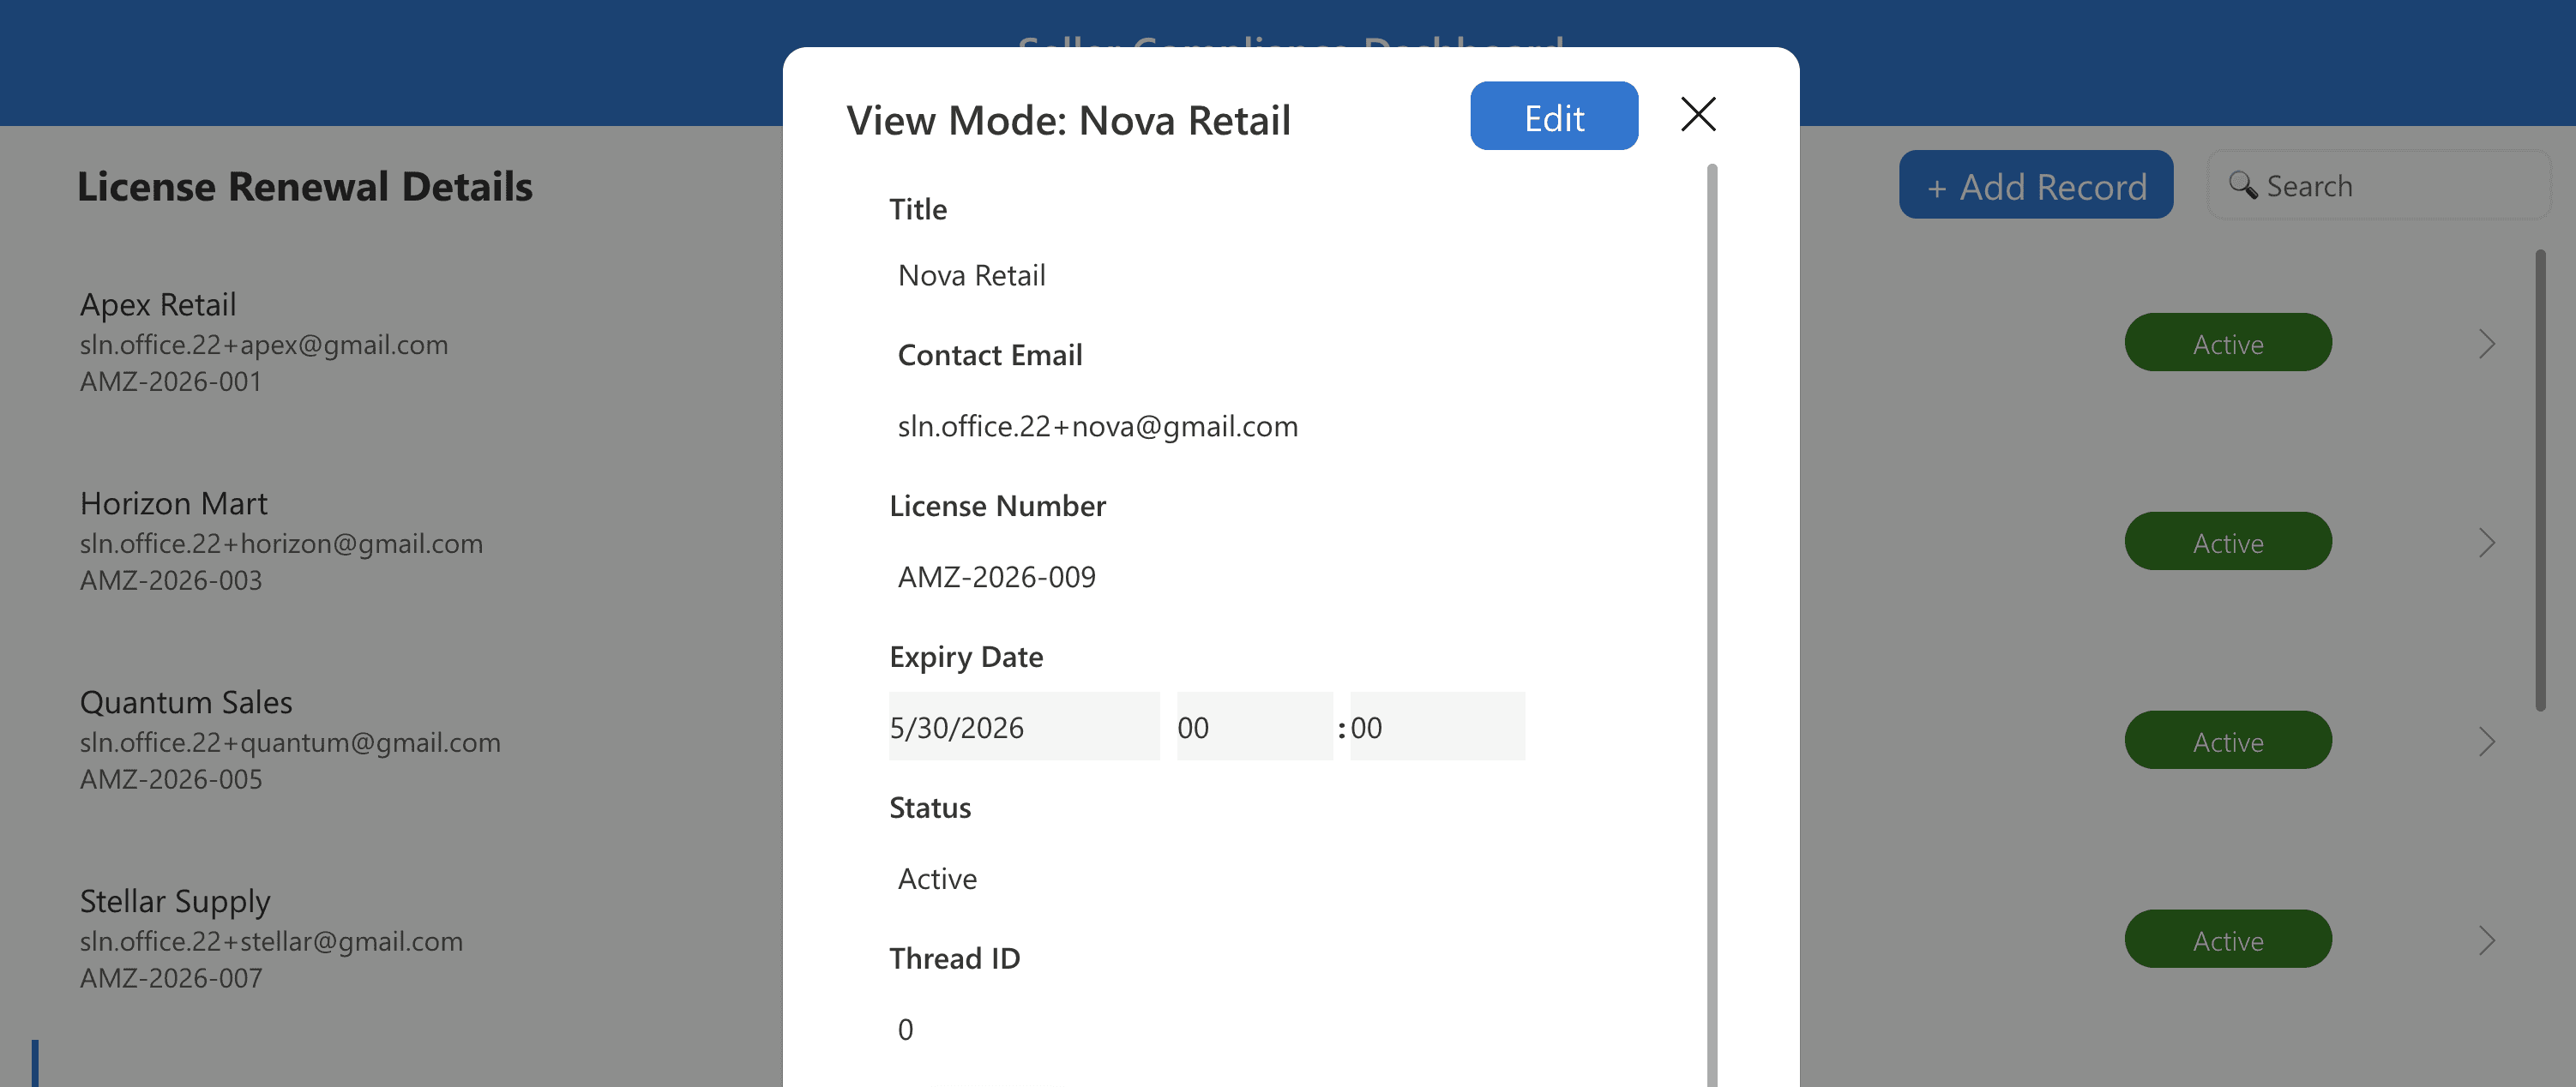This screenshot has width=2576, height=1087.
Task: Click the search magnifier icon
Action: [2242, 185]
